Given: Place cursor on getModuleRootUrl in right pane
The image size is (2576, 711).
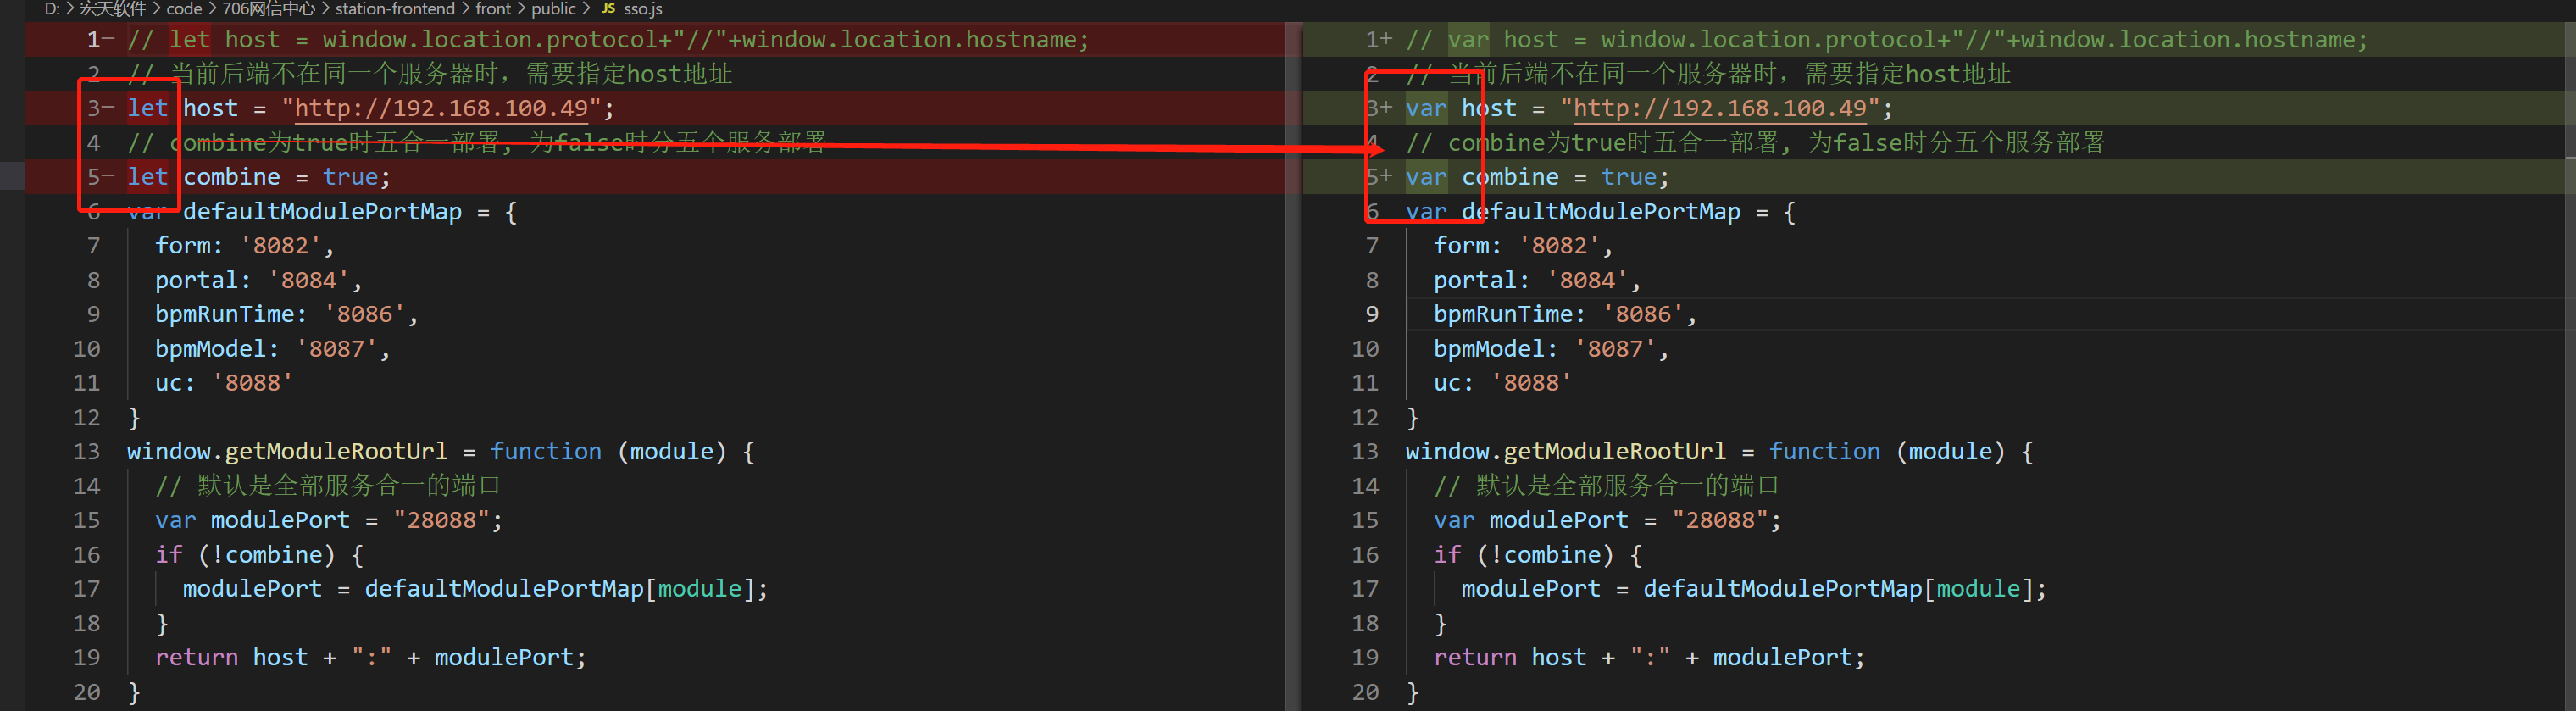Looking at the screenshot, I should point(1614,452).
